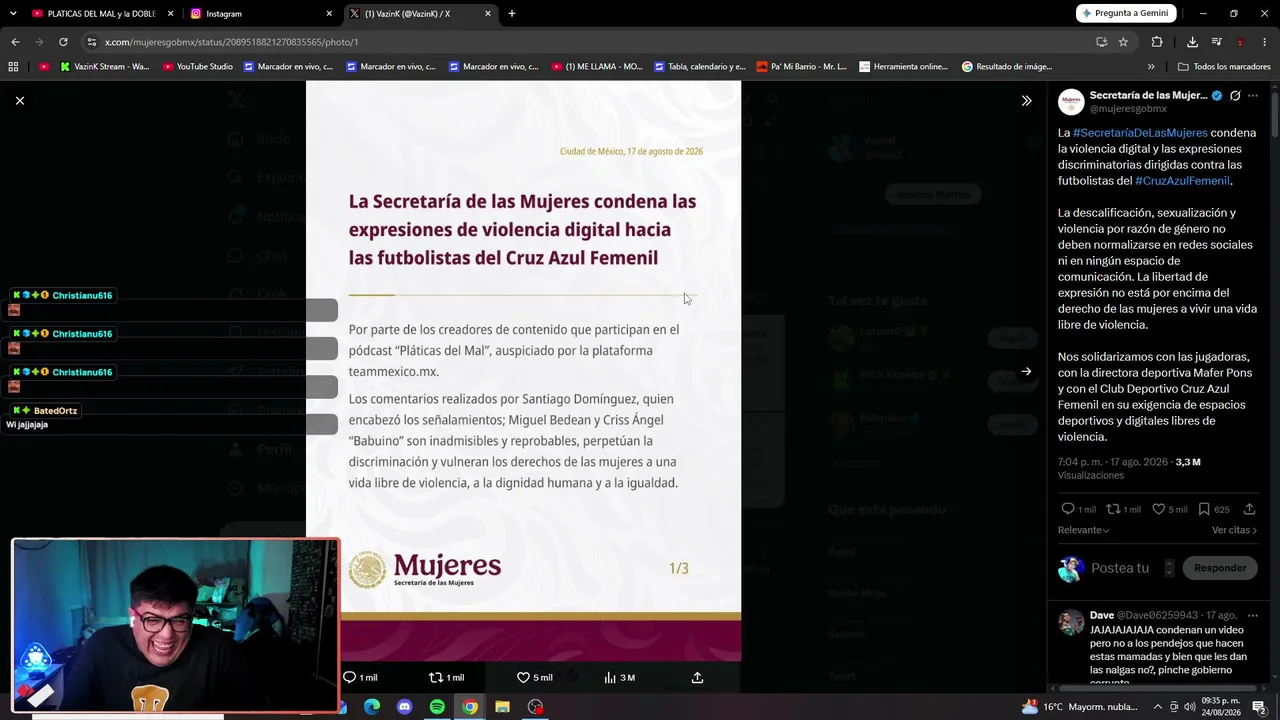
Task: Click the reply icon below the photo
Action: click(x=349, y=677)
